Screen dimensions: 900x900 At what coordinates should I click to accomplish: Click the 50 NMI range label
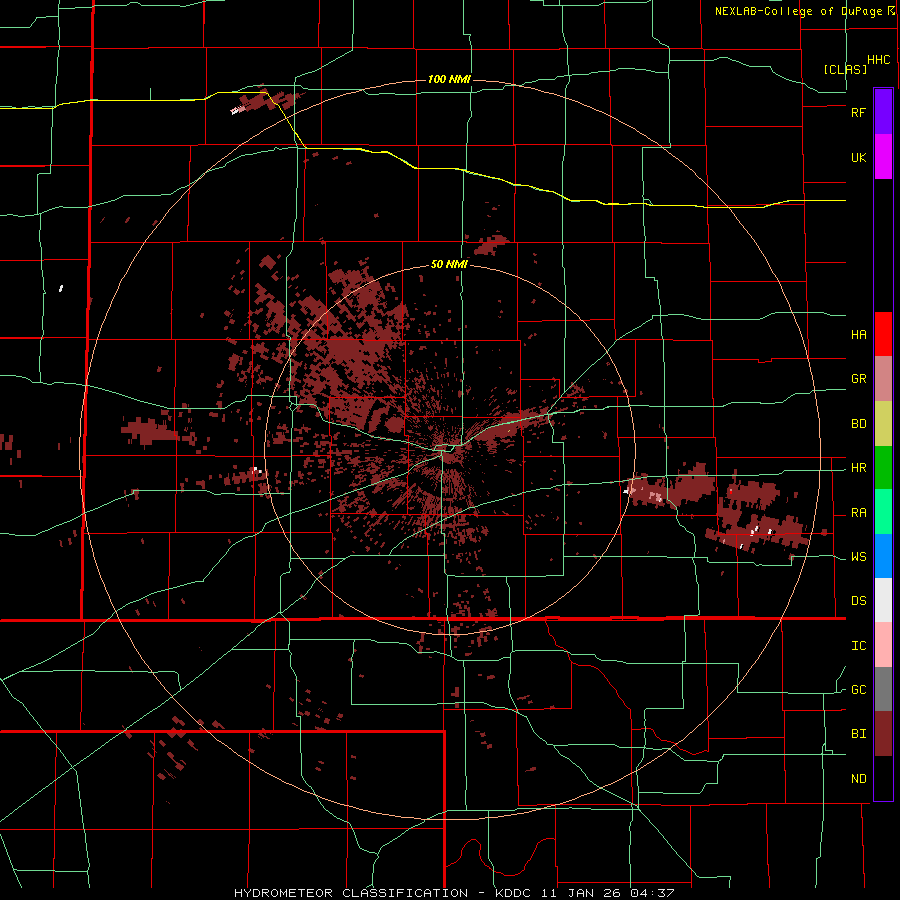coord(449,265)
